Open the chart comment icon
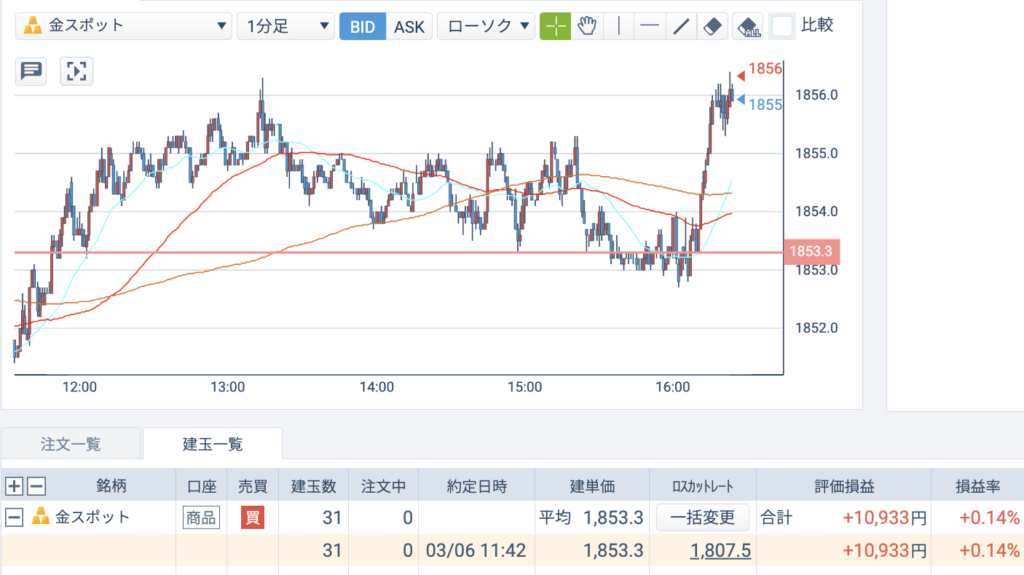The image size is (1024, 575). click(x=31, y=71)
